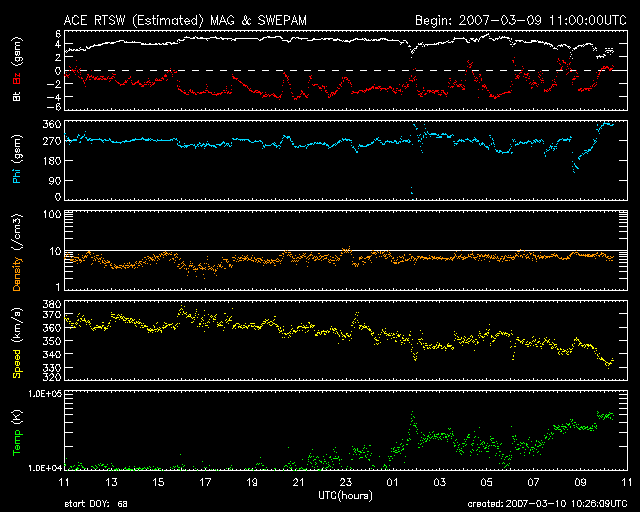Click the orange Density (/cm3) axis label
The image size is (640, 512).
click(17, 252)
